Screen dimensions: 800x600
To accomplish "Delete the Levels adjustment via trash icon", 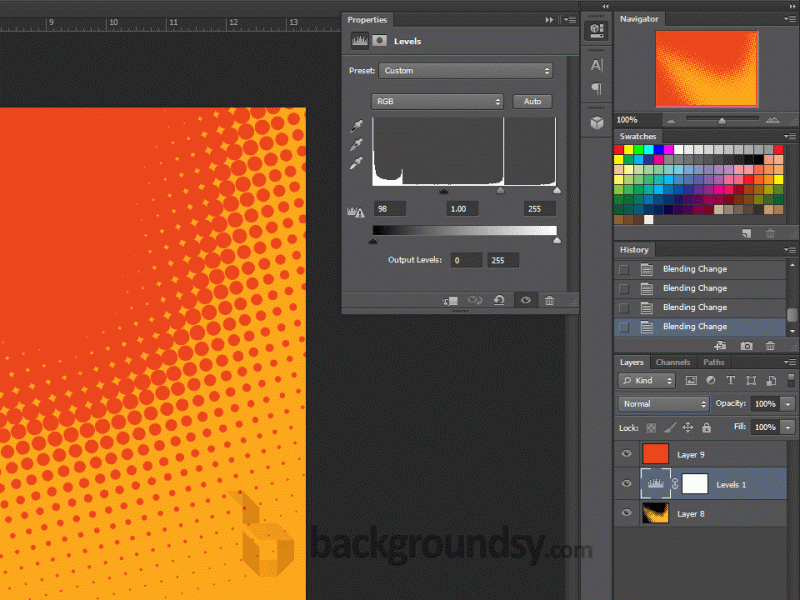I will [549, 299].
